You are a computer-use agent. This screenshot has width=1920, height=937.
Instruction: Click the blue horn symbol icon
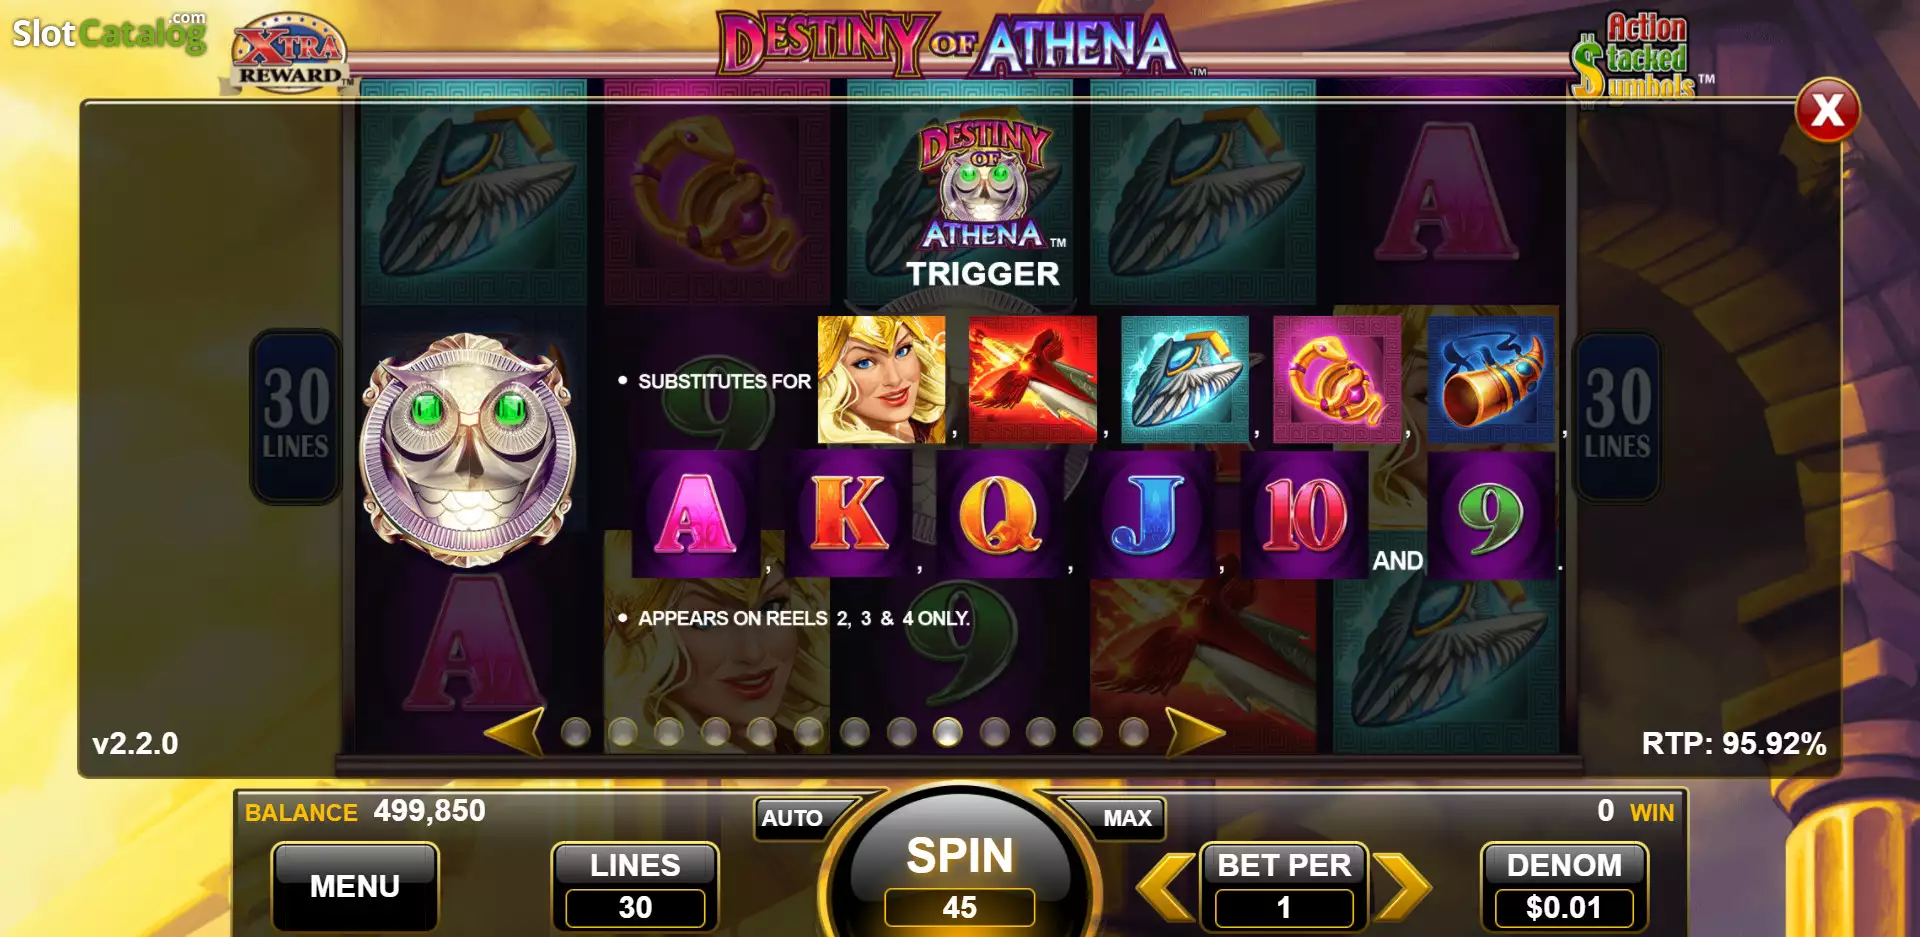coord(1491,379)
